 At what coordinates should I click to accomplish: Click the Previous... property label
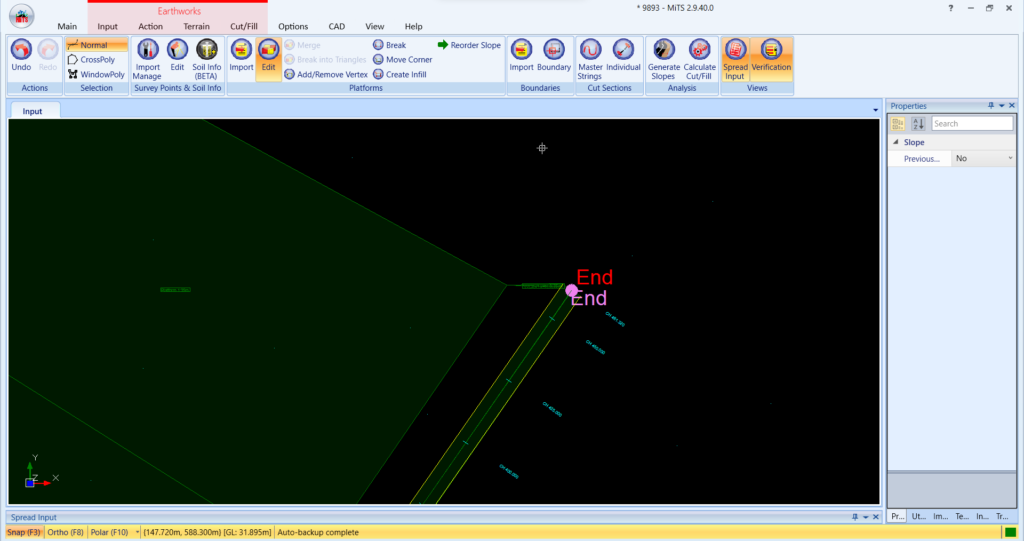pos(921,159)
